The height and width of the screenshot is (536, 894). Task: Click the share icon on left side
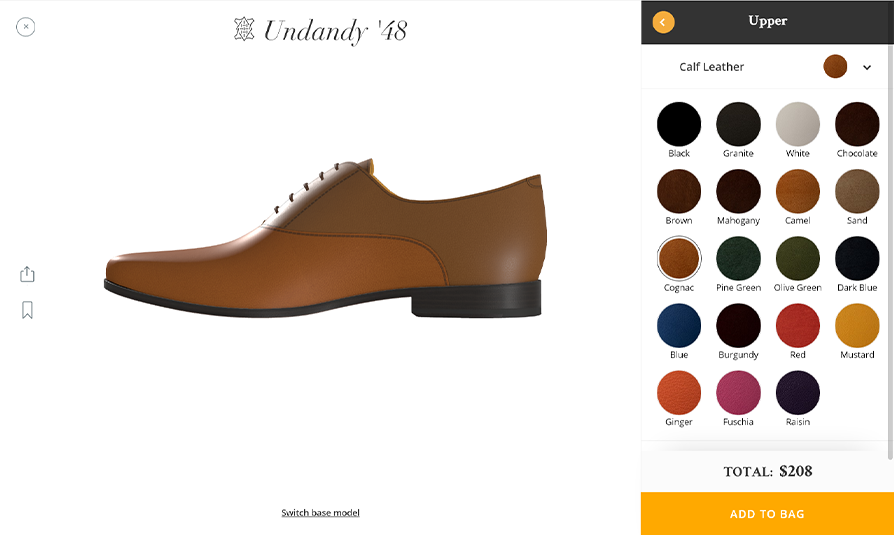(x=27, y=274)
